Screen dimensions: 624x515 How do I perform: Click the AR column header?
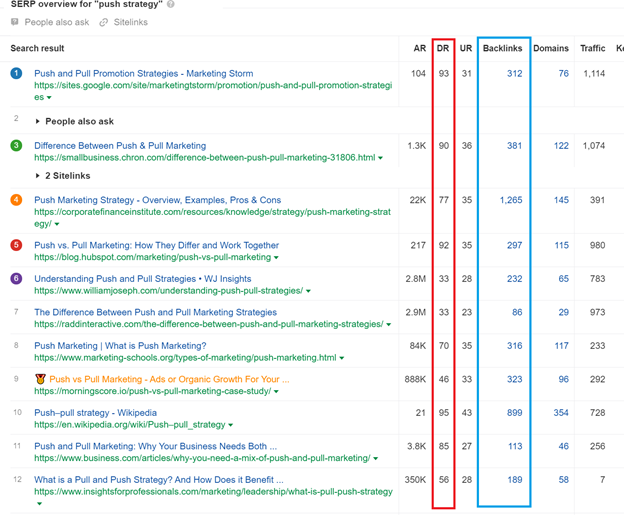tap(419, 48)
